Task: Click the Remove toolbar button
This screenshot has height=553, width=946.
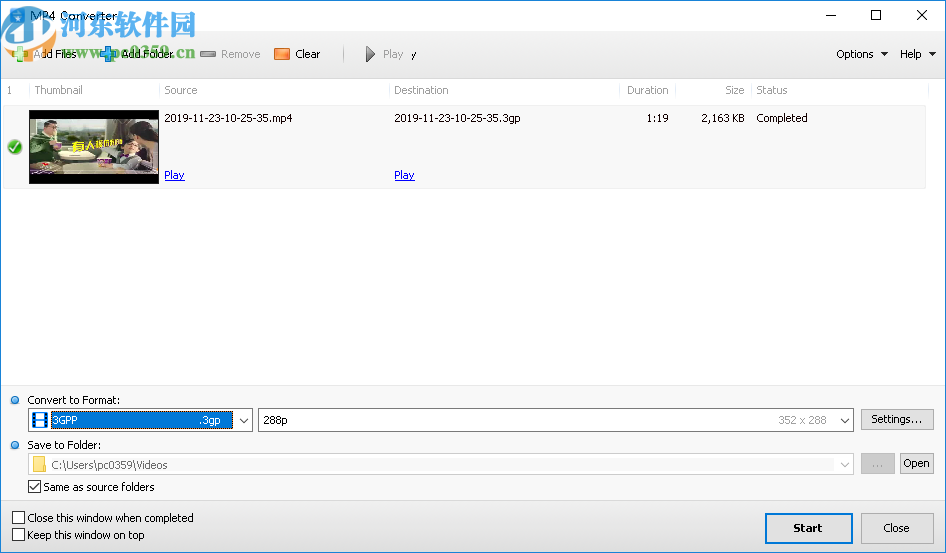Action: pos(230,54)
